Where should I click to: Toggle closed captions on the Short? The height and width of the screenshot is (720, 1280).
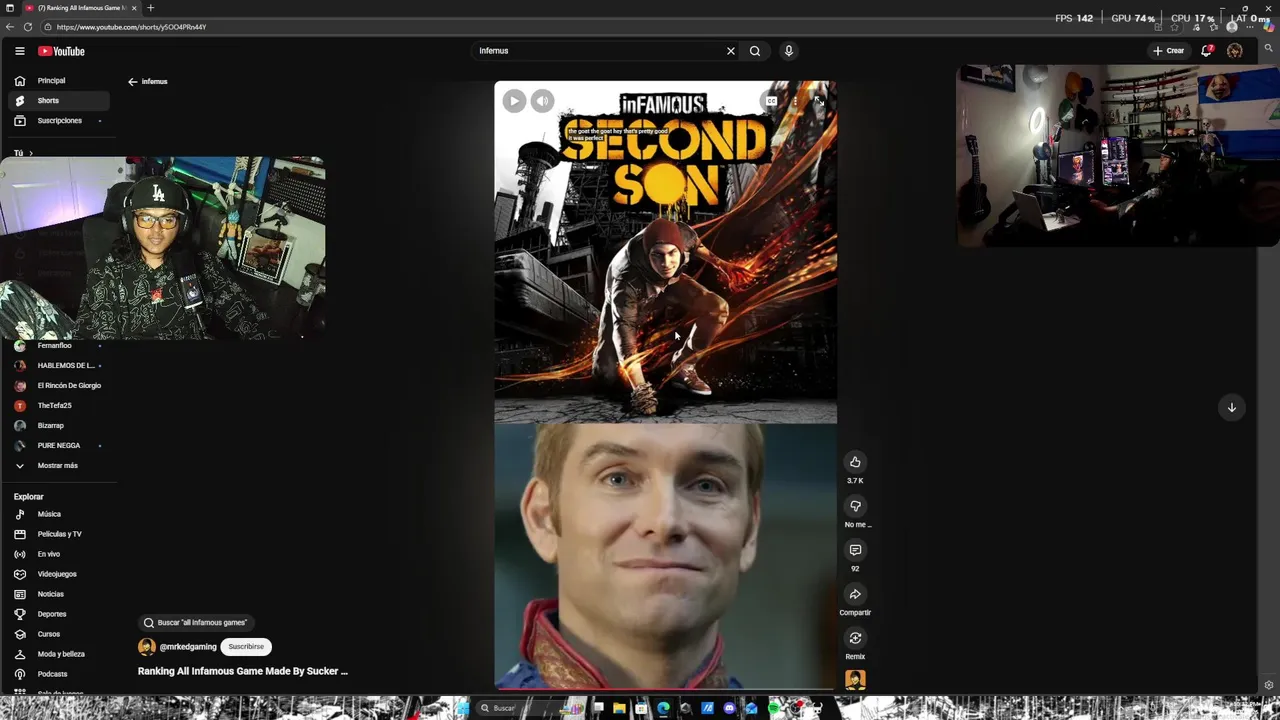771,101
